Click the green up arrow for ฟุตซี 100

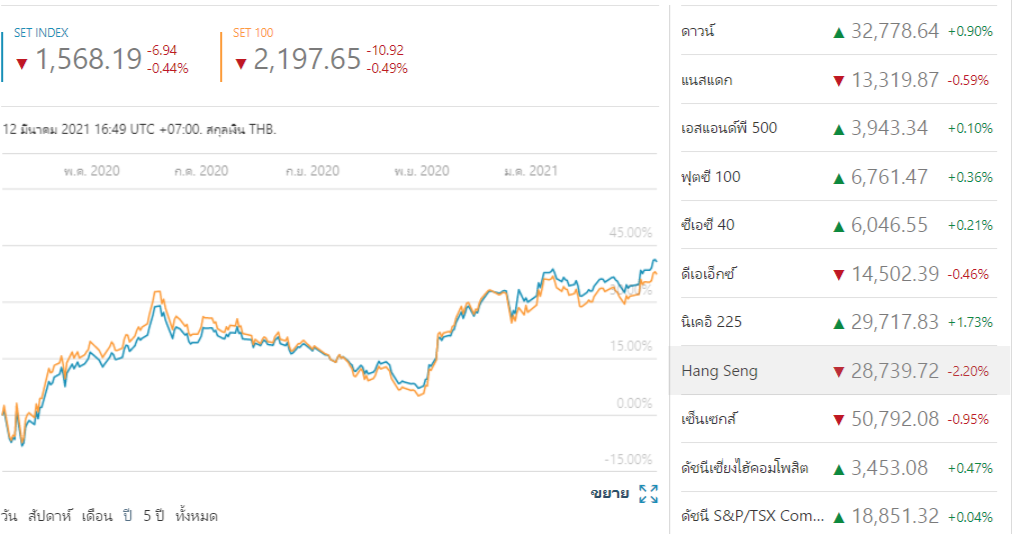pos(838,178)
